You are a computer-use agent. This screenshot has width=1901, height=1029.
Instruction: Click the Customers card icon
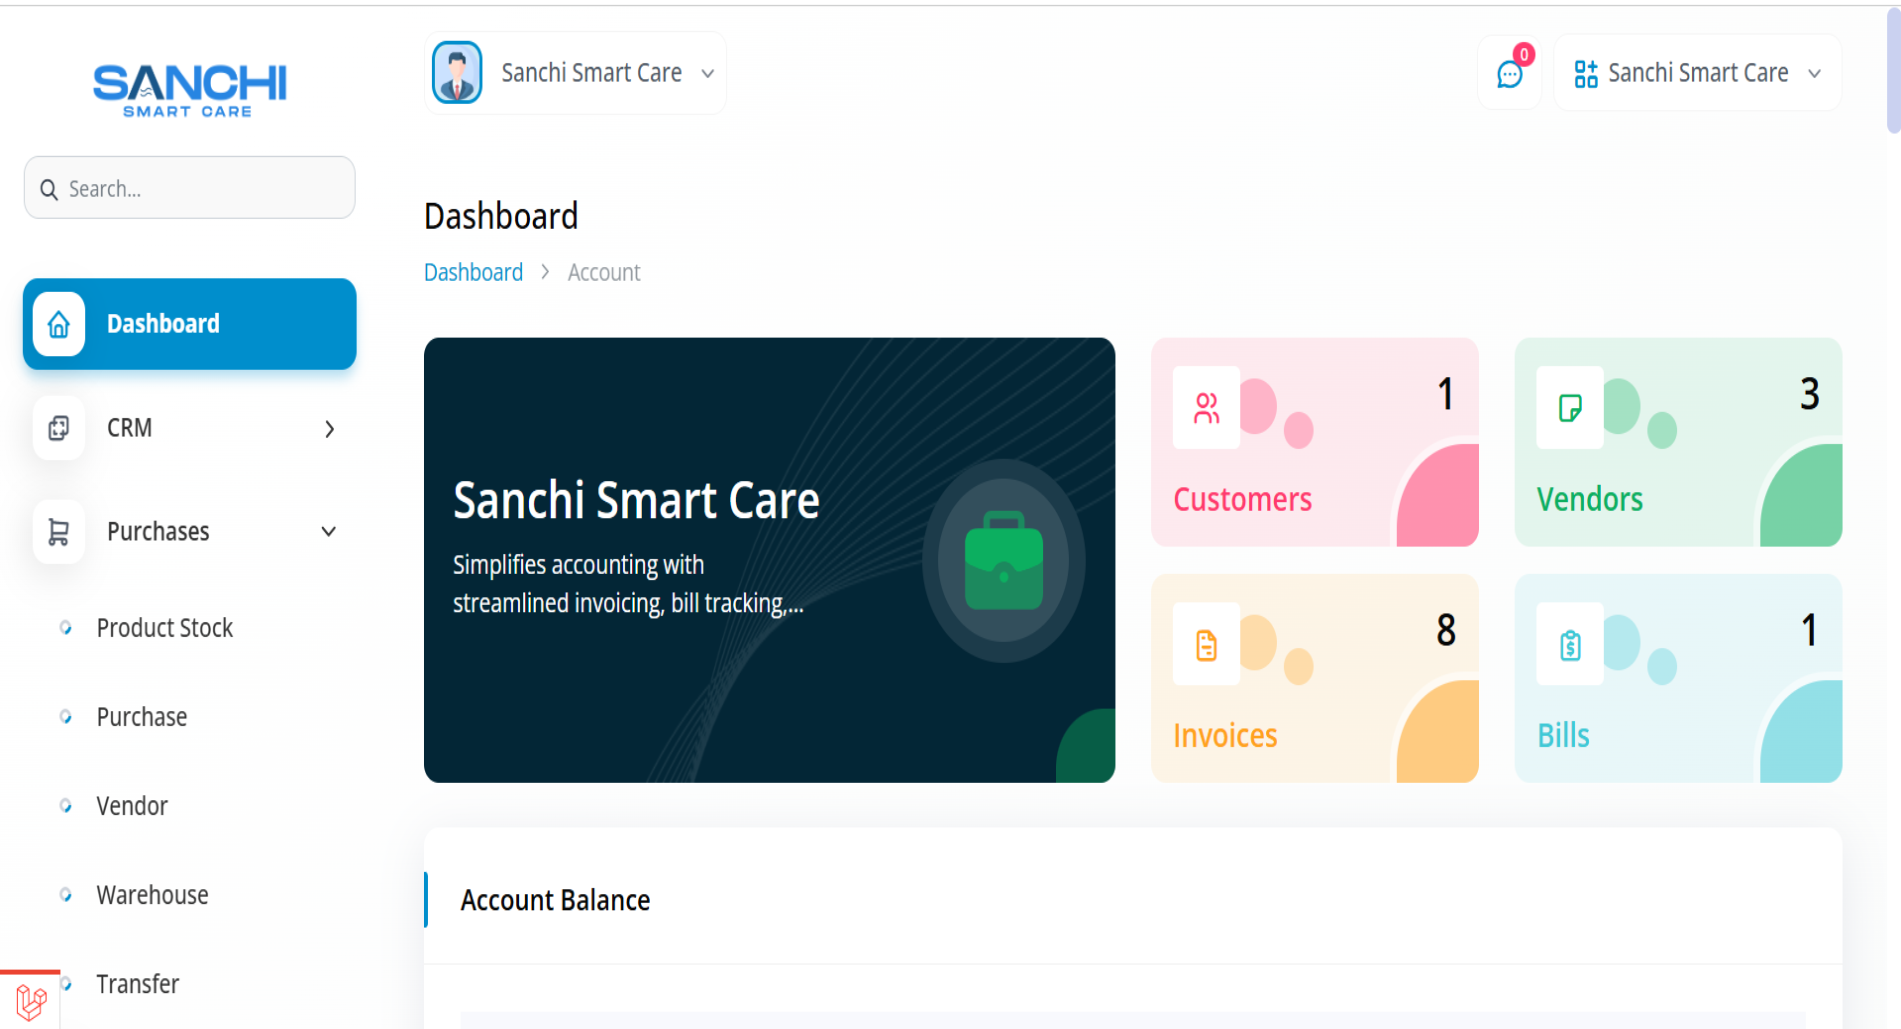[x=1206, y=408]
